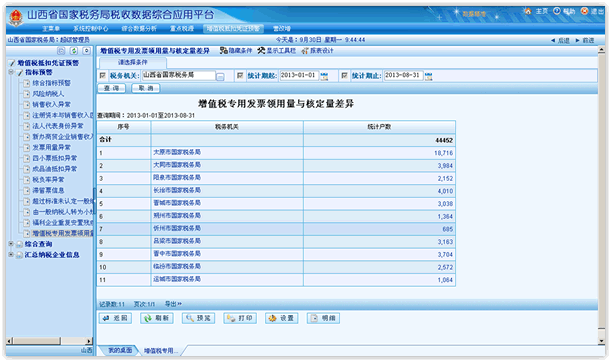Image resolution: width=611 pixels, height=362 pixels.
Task: Collapse the 指标预警 tree node
Action: pos(11,72)
